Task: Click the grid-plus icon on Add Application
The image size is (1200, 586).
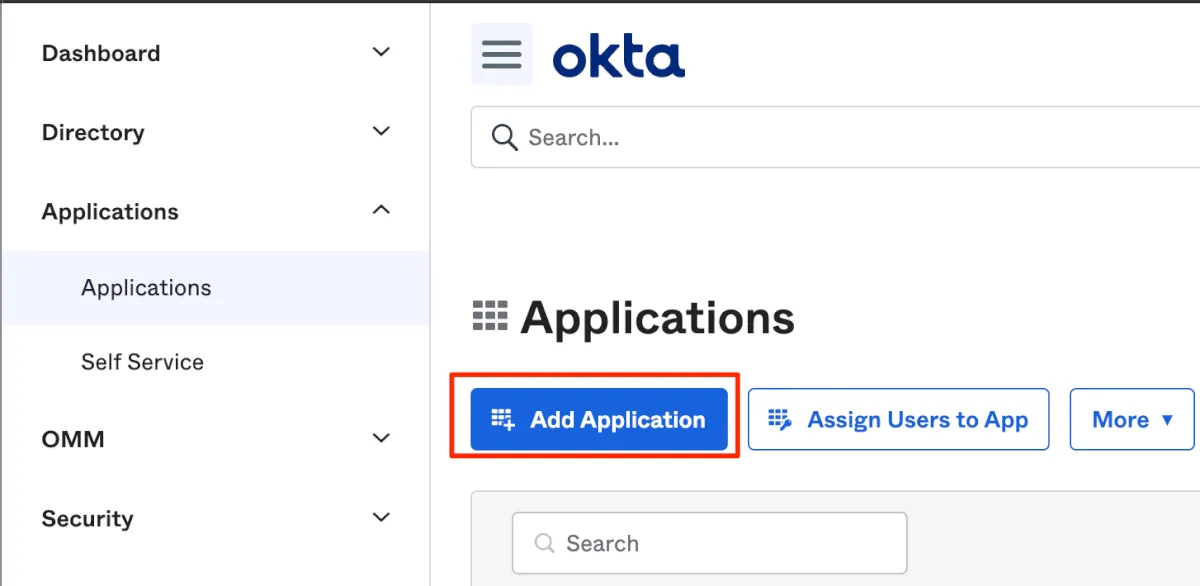Action: 503,419
